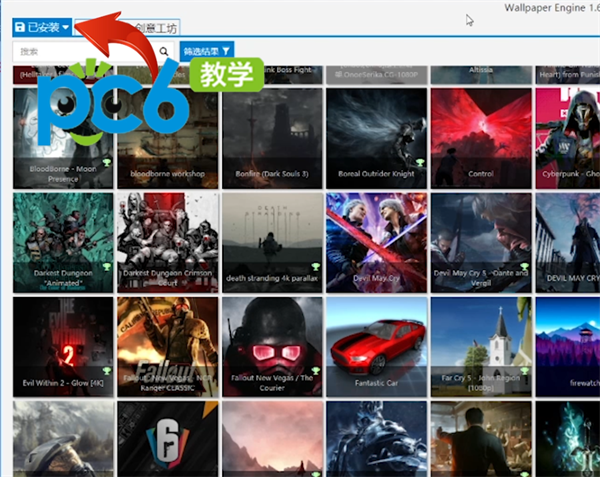Select the Bonfire (Dark Souls 3) wallpaper
The image size is (600, 477).
272,138
